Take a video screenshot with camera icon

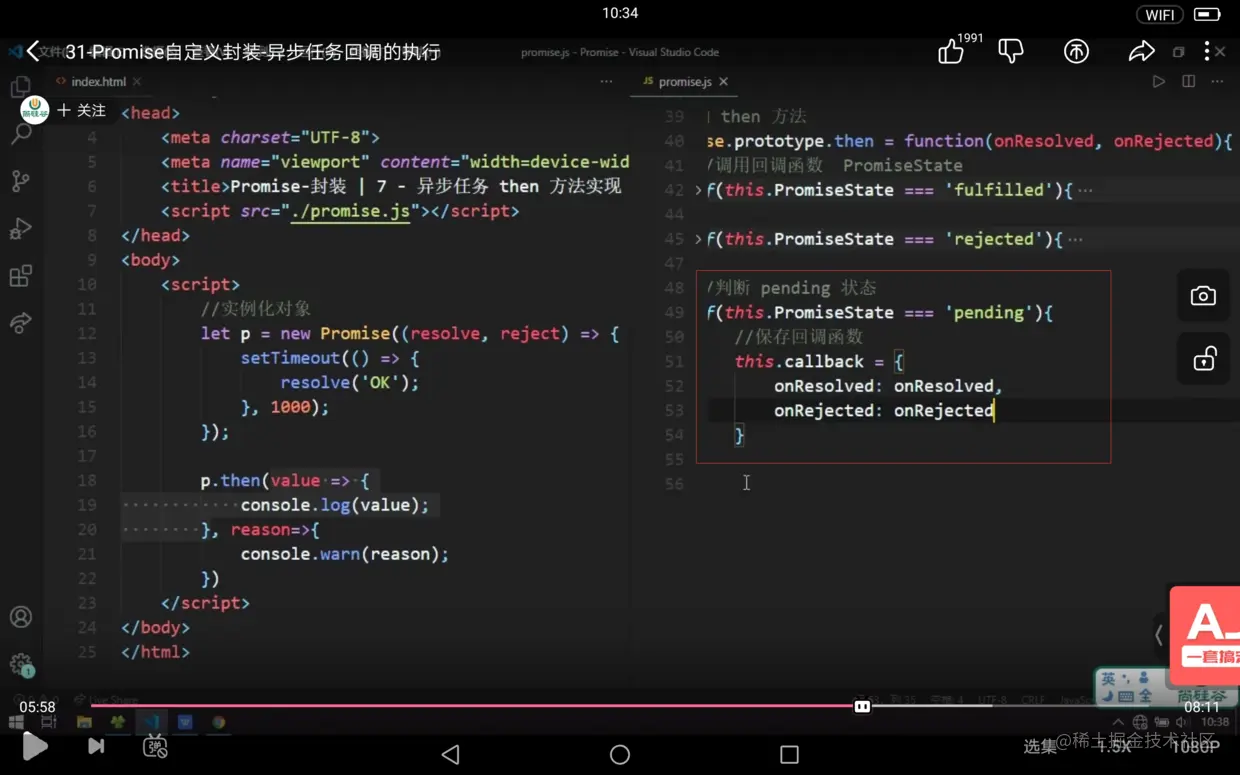[1203, 296]
